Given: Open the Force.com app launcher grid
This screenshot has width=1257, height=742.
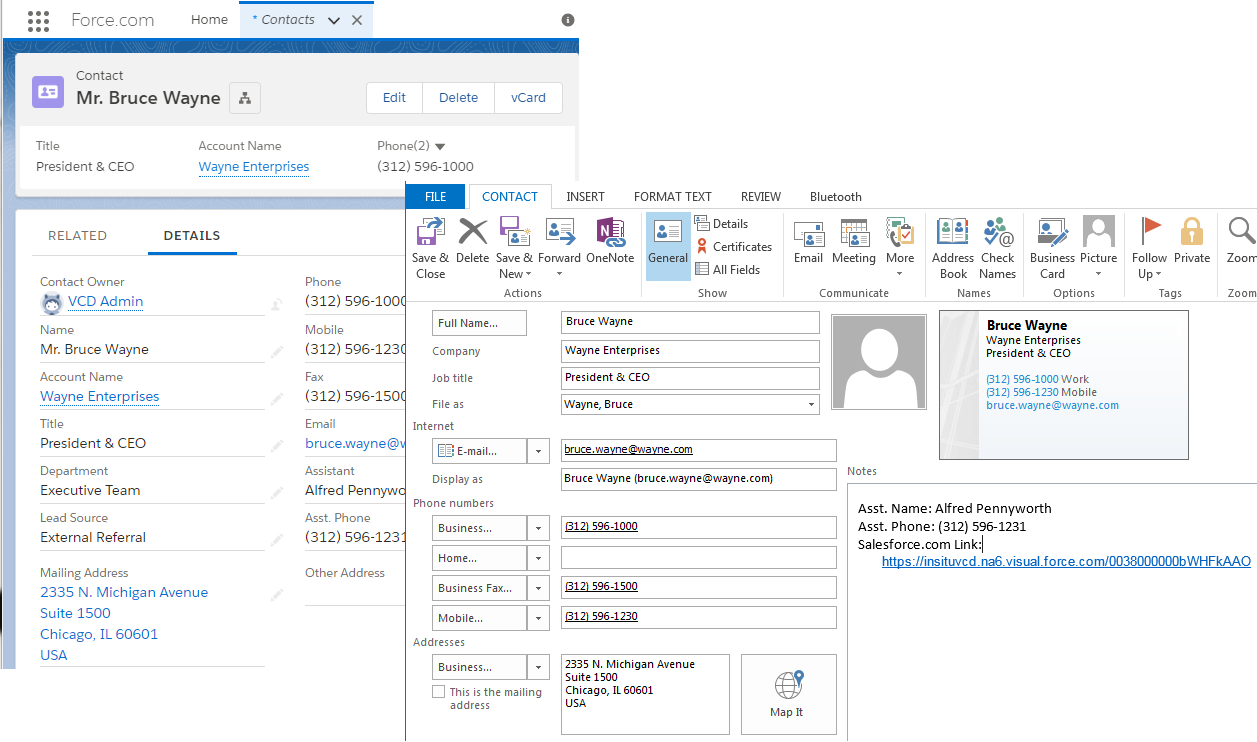Looking at the screenshot, I should point(38,20).
